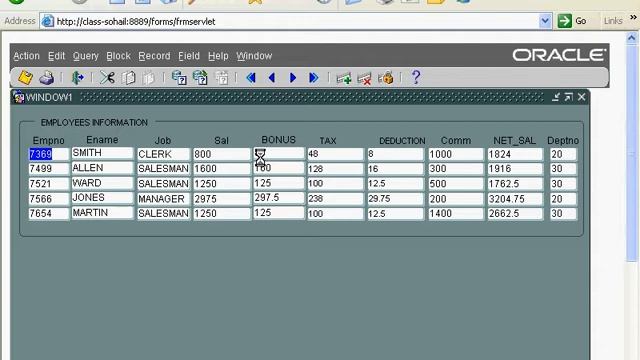Go to previous block with double-left arrow
The width and height of the screenshot is (640, 360).
coord(251,78)
